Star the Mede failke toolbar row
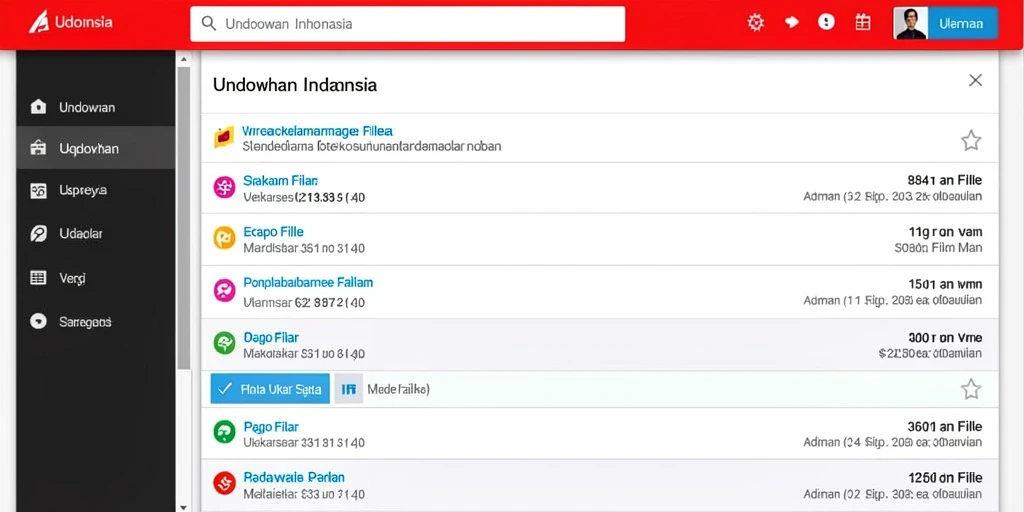1024x512 pixels. click(971, 389)
